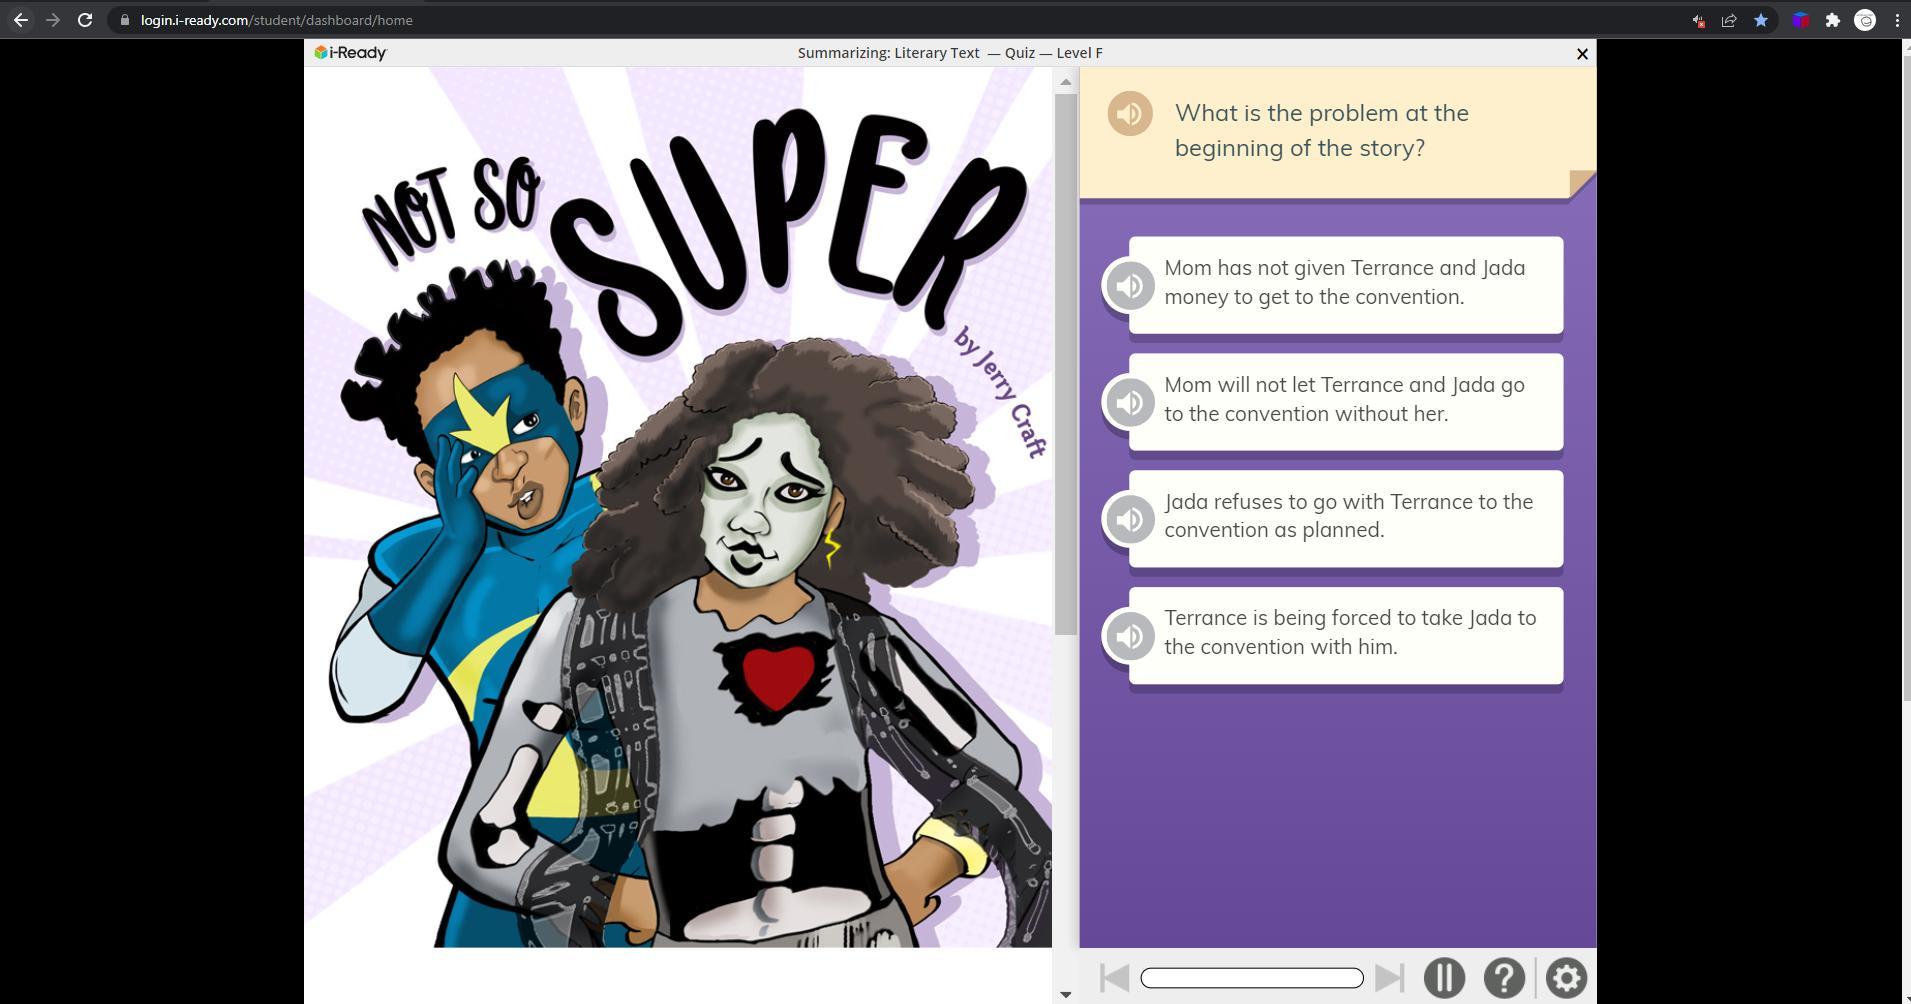The width and height of the screenshot is (1911, 1004).
Task: Select 'Terrance is being forced to take Jada' answer
Action: [1346, 636]
